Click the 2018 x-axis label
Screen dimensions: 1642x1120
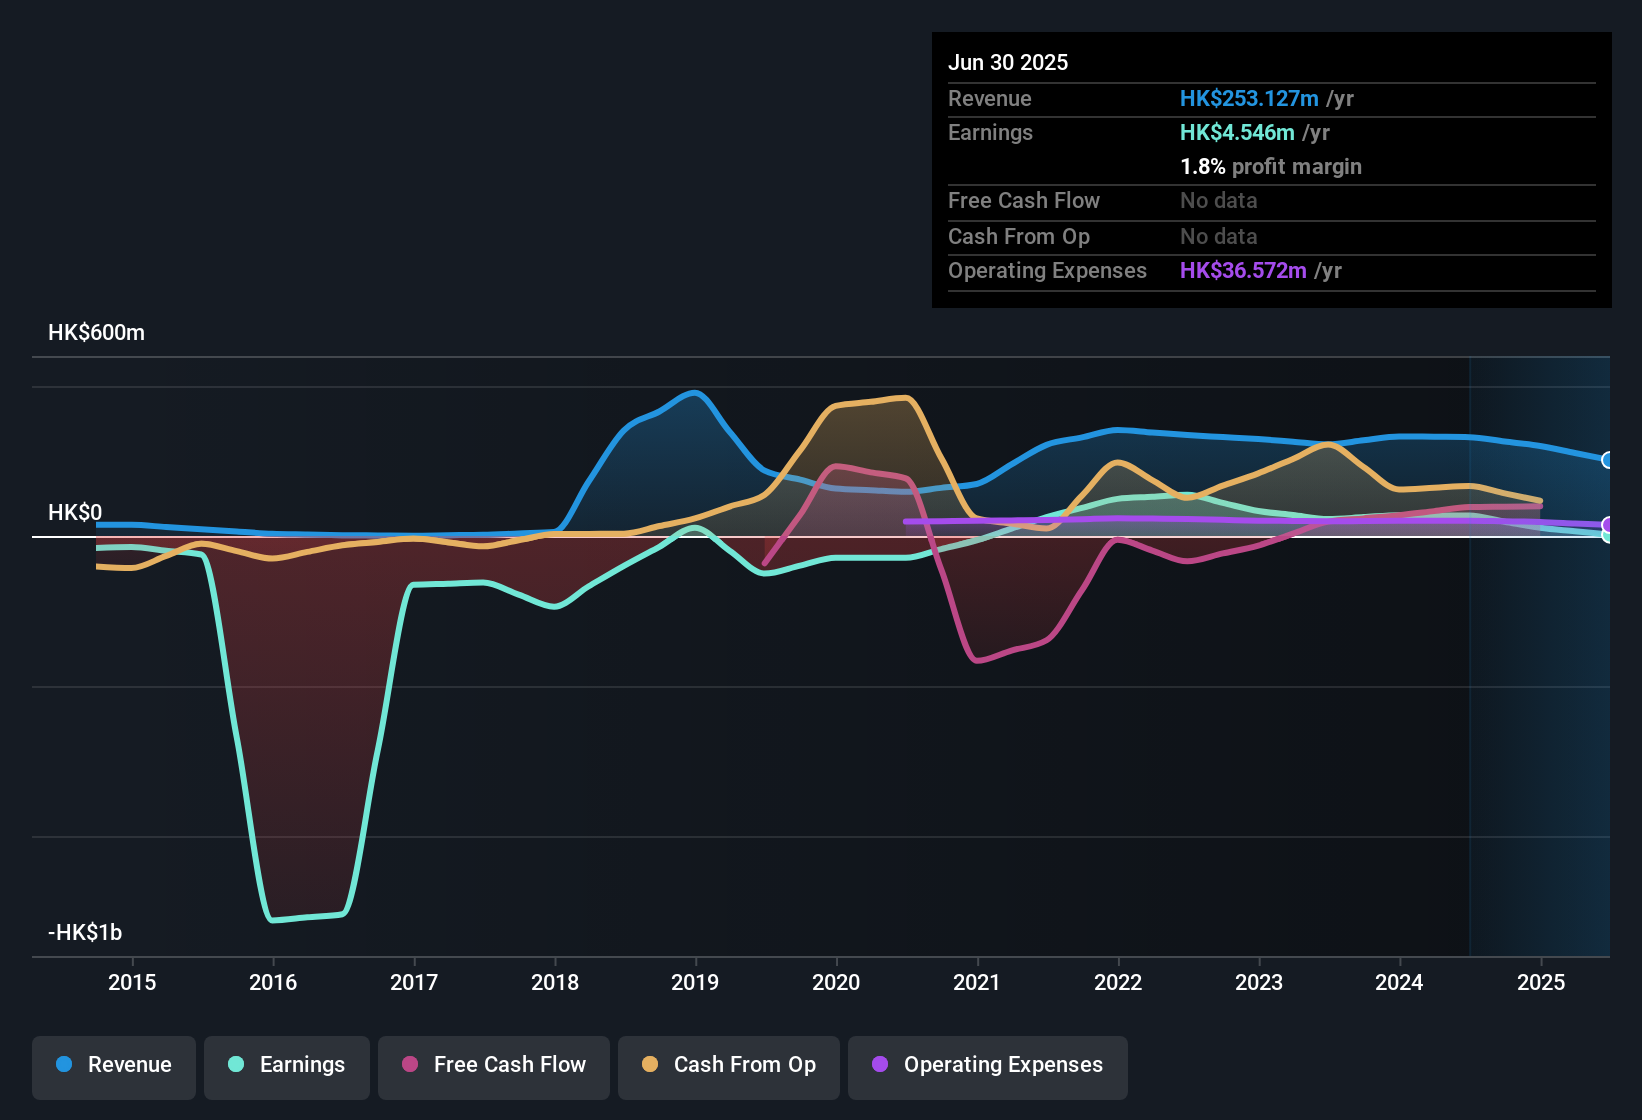pos(555,982)
